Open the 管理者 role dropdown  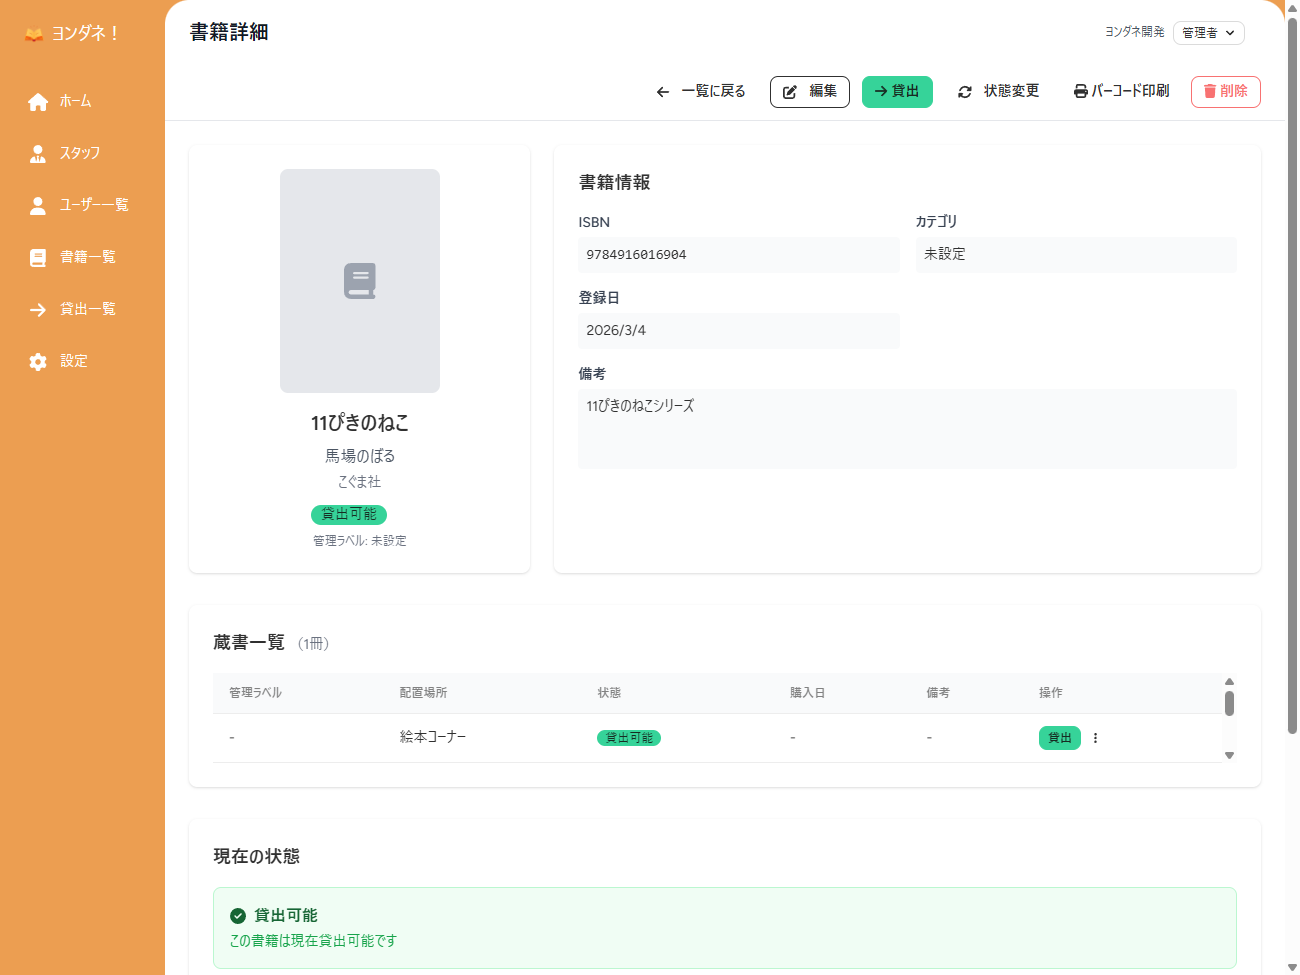click(x=1208, y=32)
